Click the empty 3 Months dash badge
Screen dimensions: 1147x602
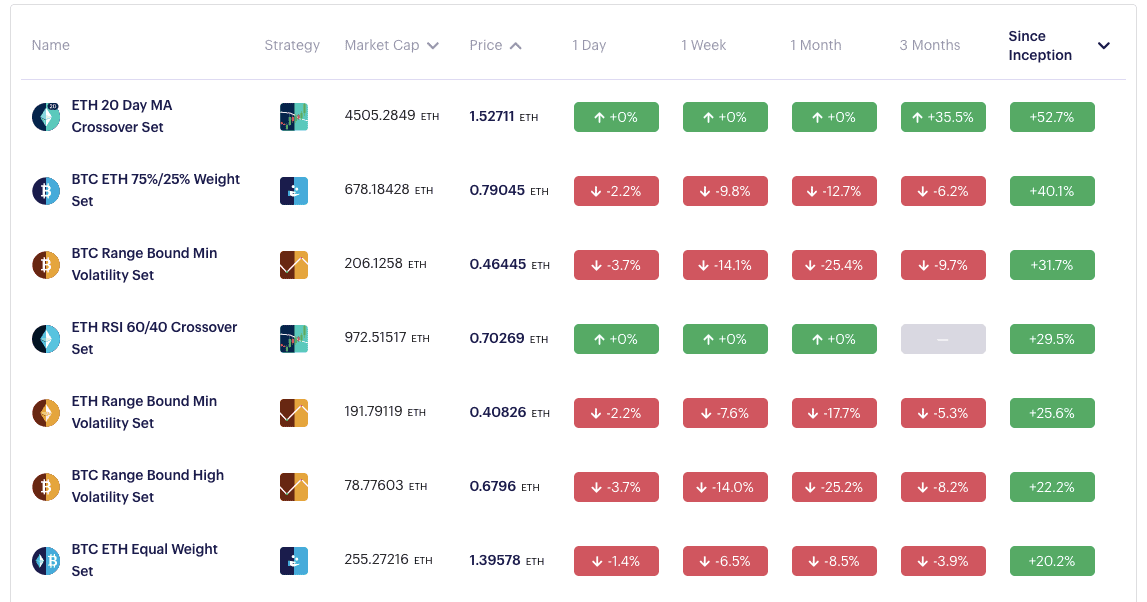[943, 339]
